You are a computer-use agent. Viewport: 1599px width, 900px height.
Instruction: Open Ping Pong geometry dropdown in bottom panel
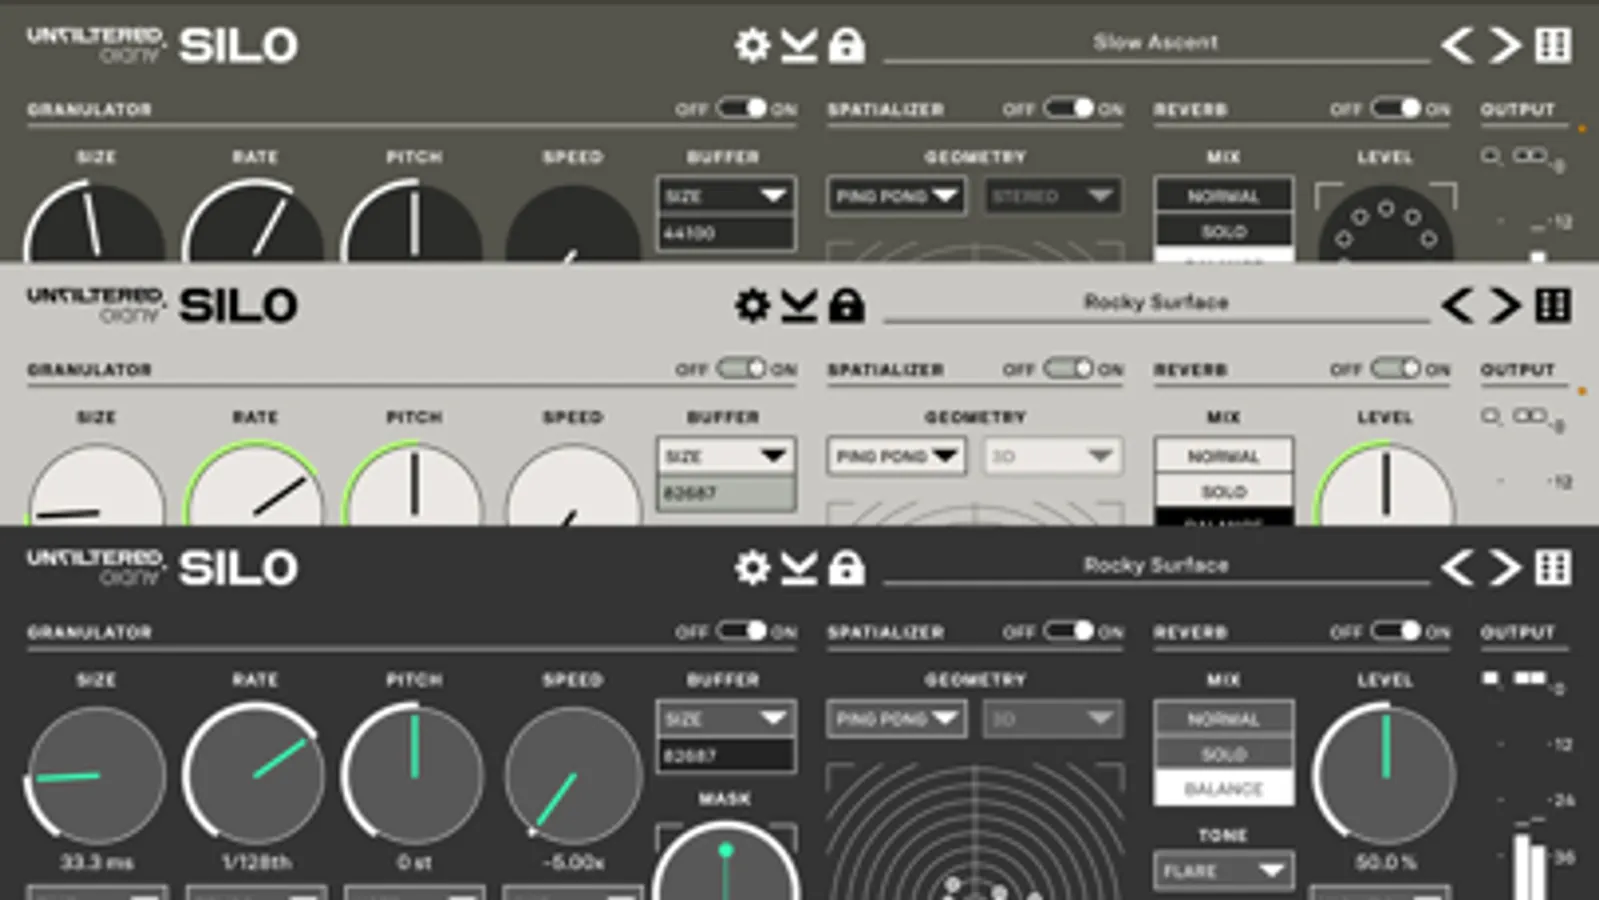(x=896, y=718)
